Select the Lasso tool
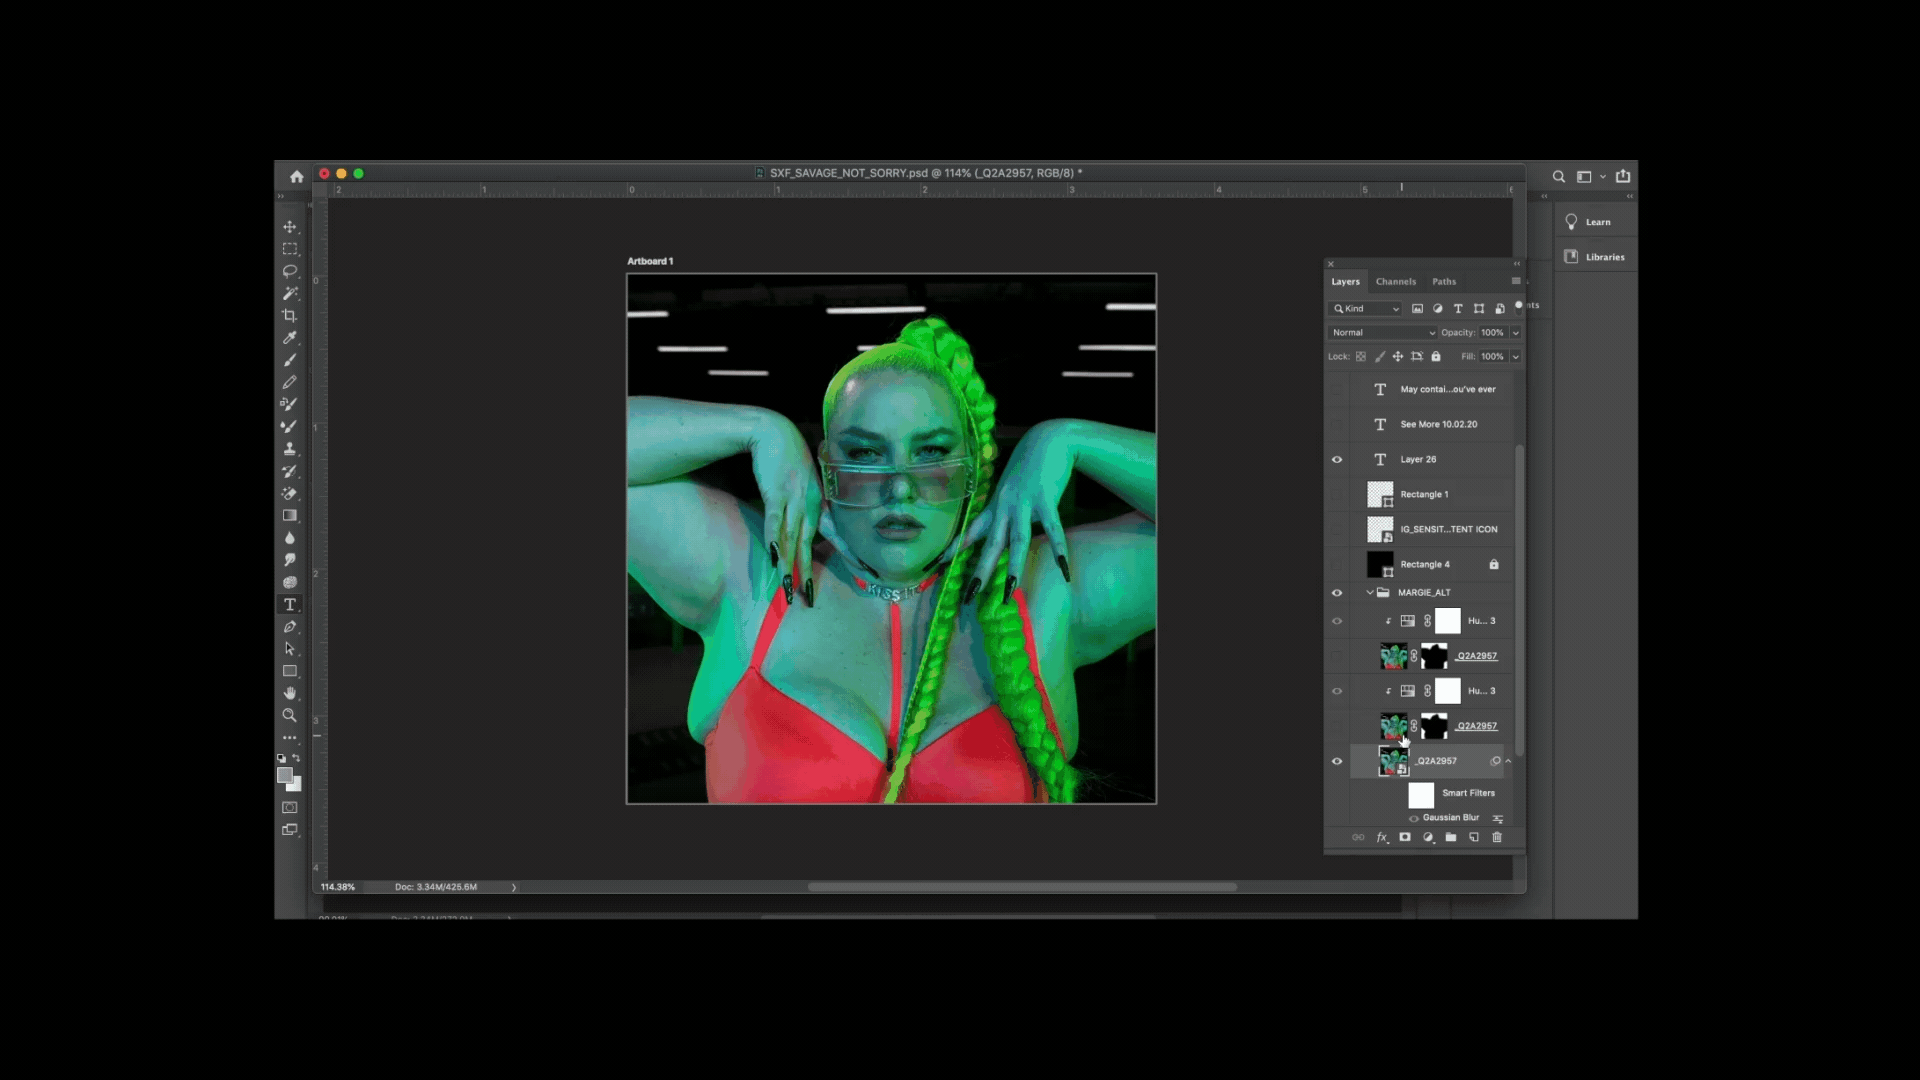The width and height of the screenshot is (1920, 1080). click(289, 271)
